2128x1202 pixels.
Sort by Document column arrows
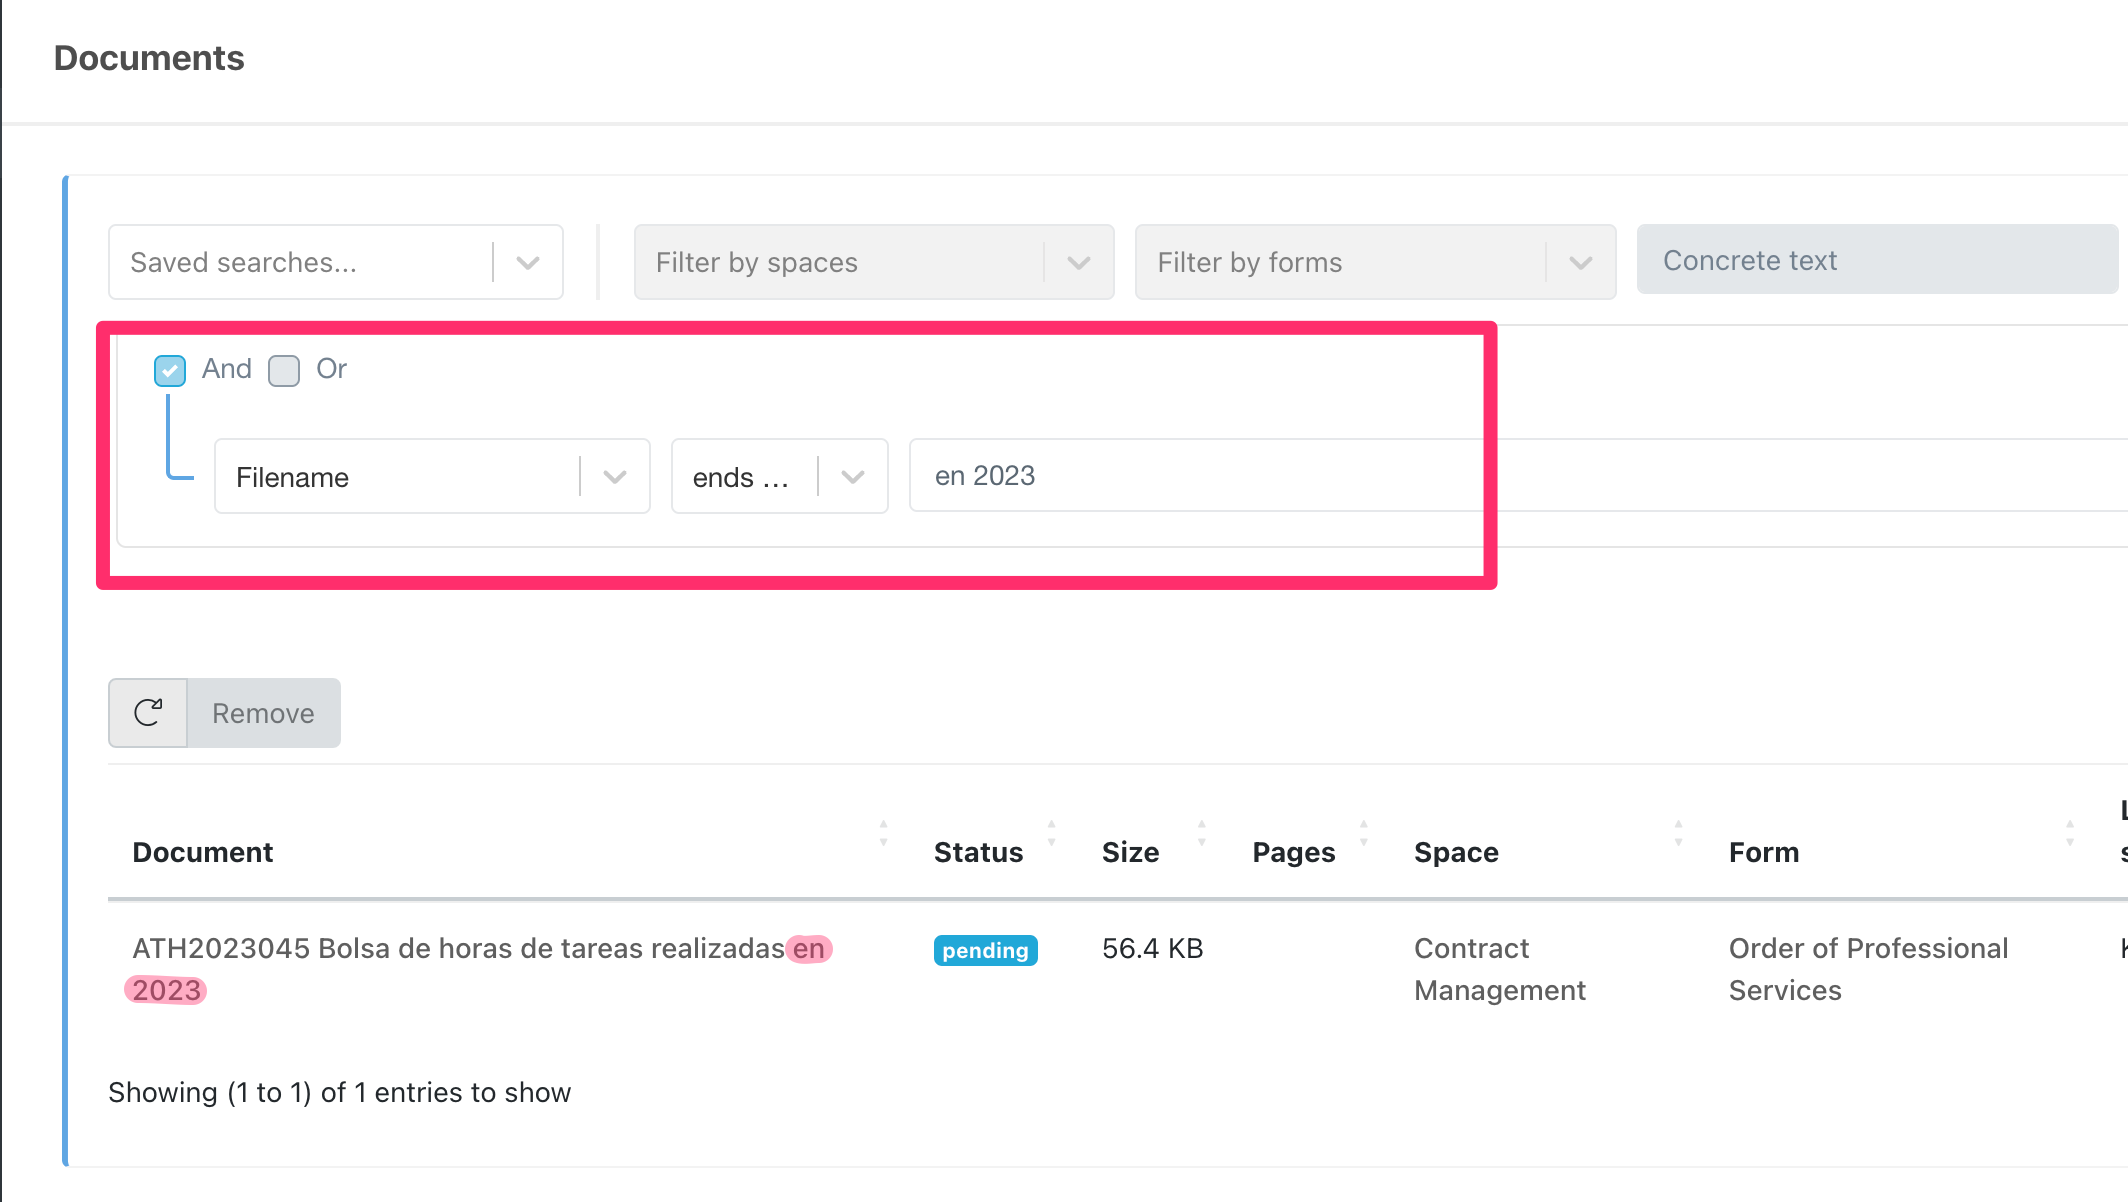(x=883, y=833)
